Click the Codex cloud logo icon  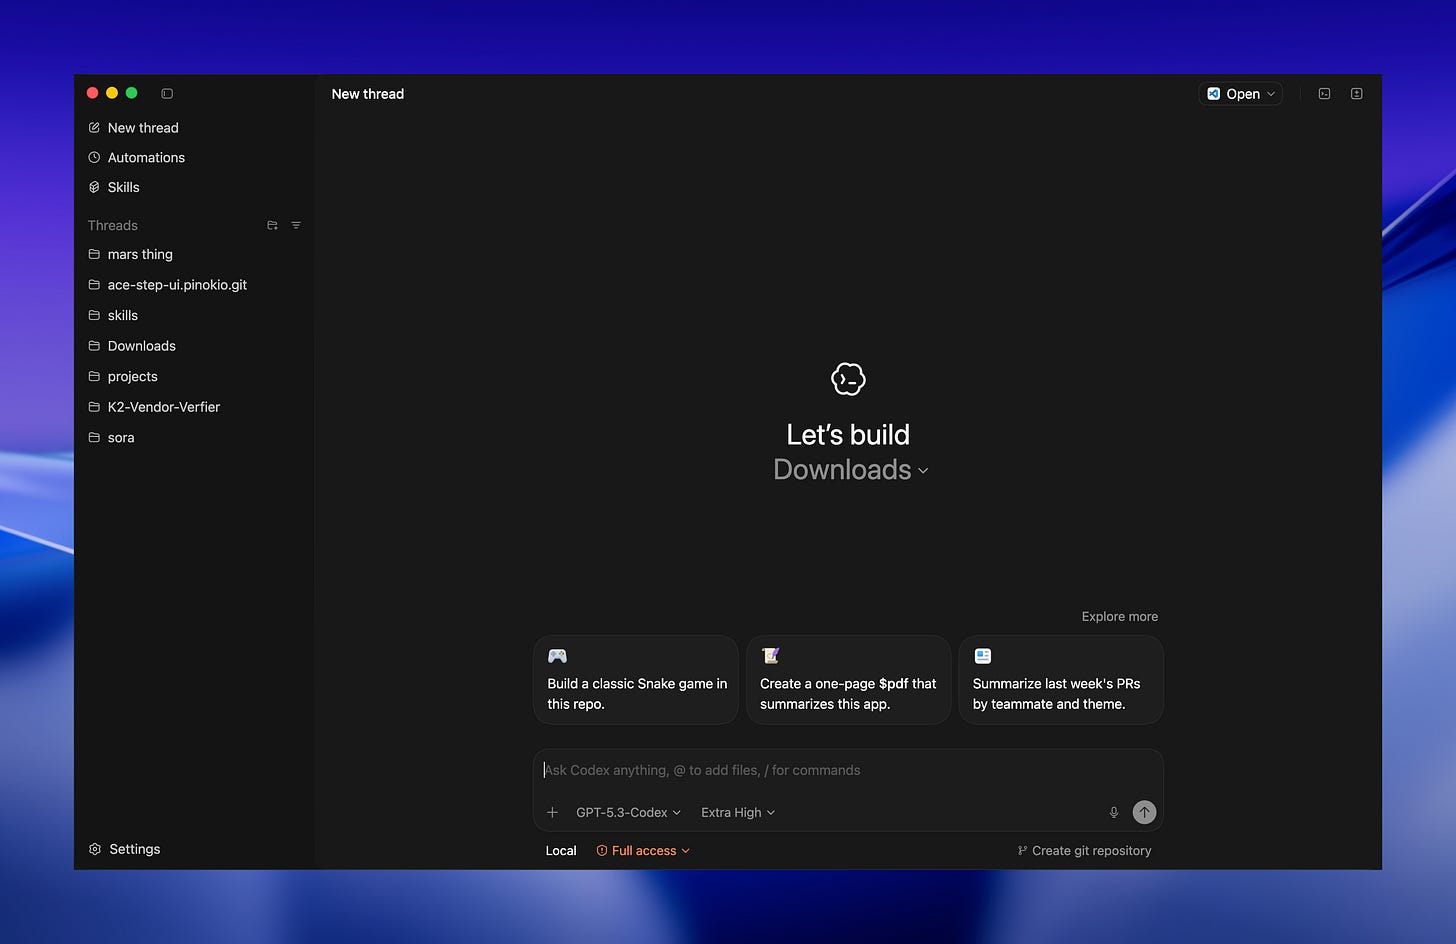[x=848, y=379]
